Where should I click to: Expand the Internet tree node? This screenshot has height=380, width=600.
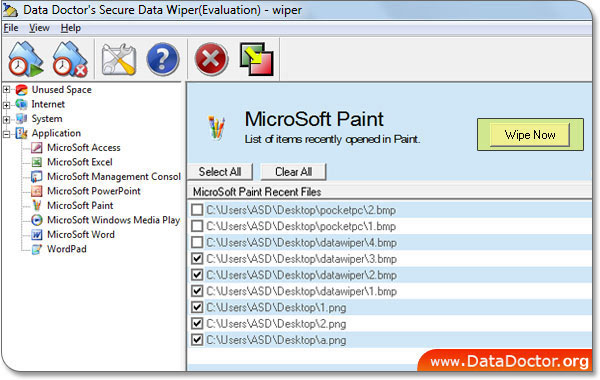tap(7, 104)
